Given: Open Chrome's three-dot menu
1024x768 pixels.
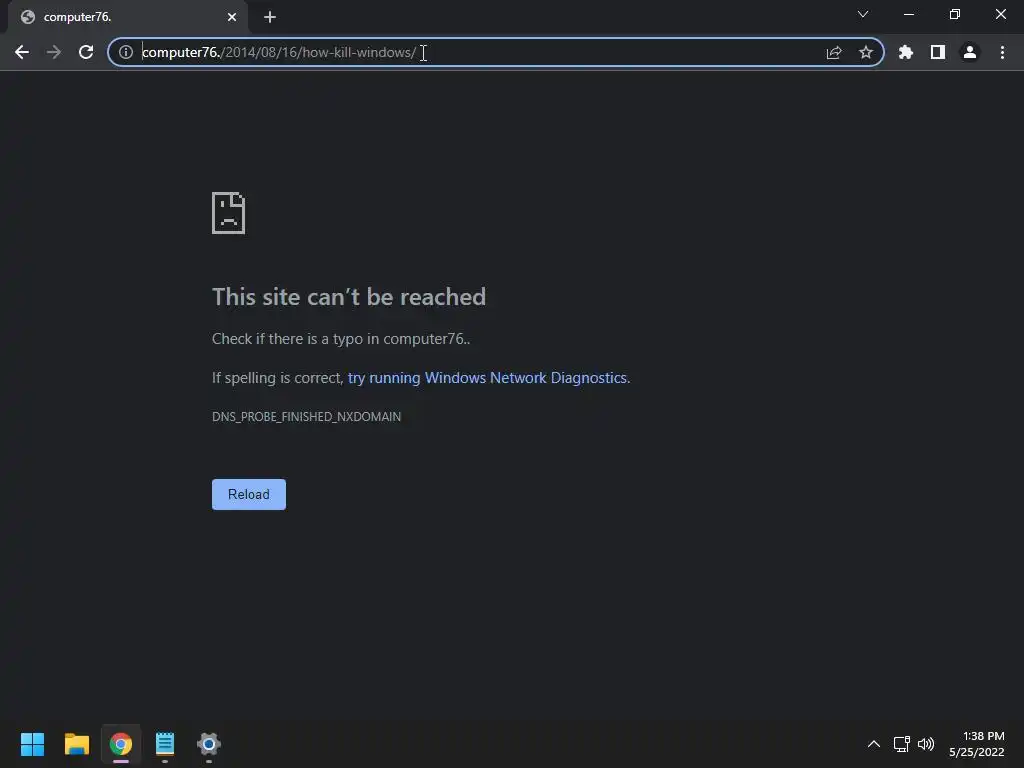Looking at the screenshot, I should pyautogui.click(x=1002, y=52).
